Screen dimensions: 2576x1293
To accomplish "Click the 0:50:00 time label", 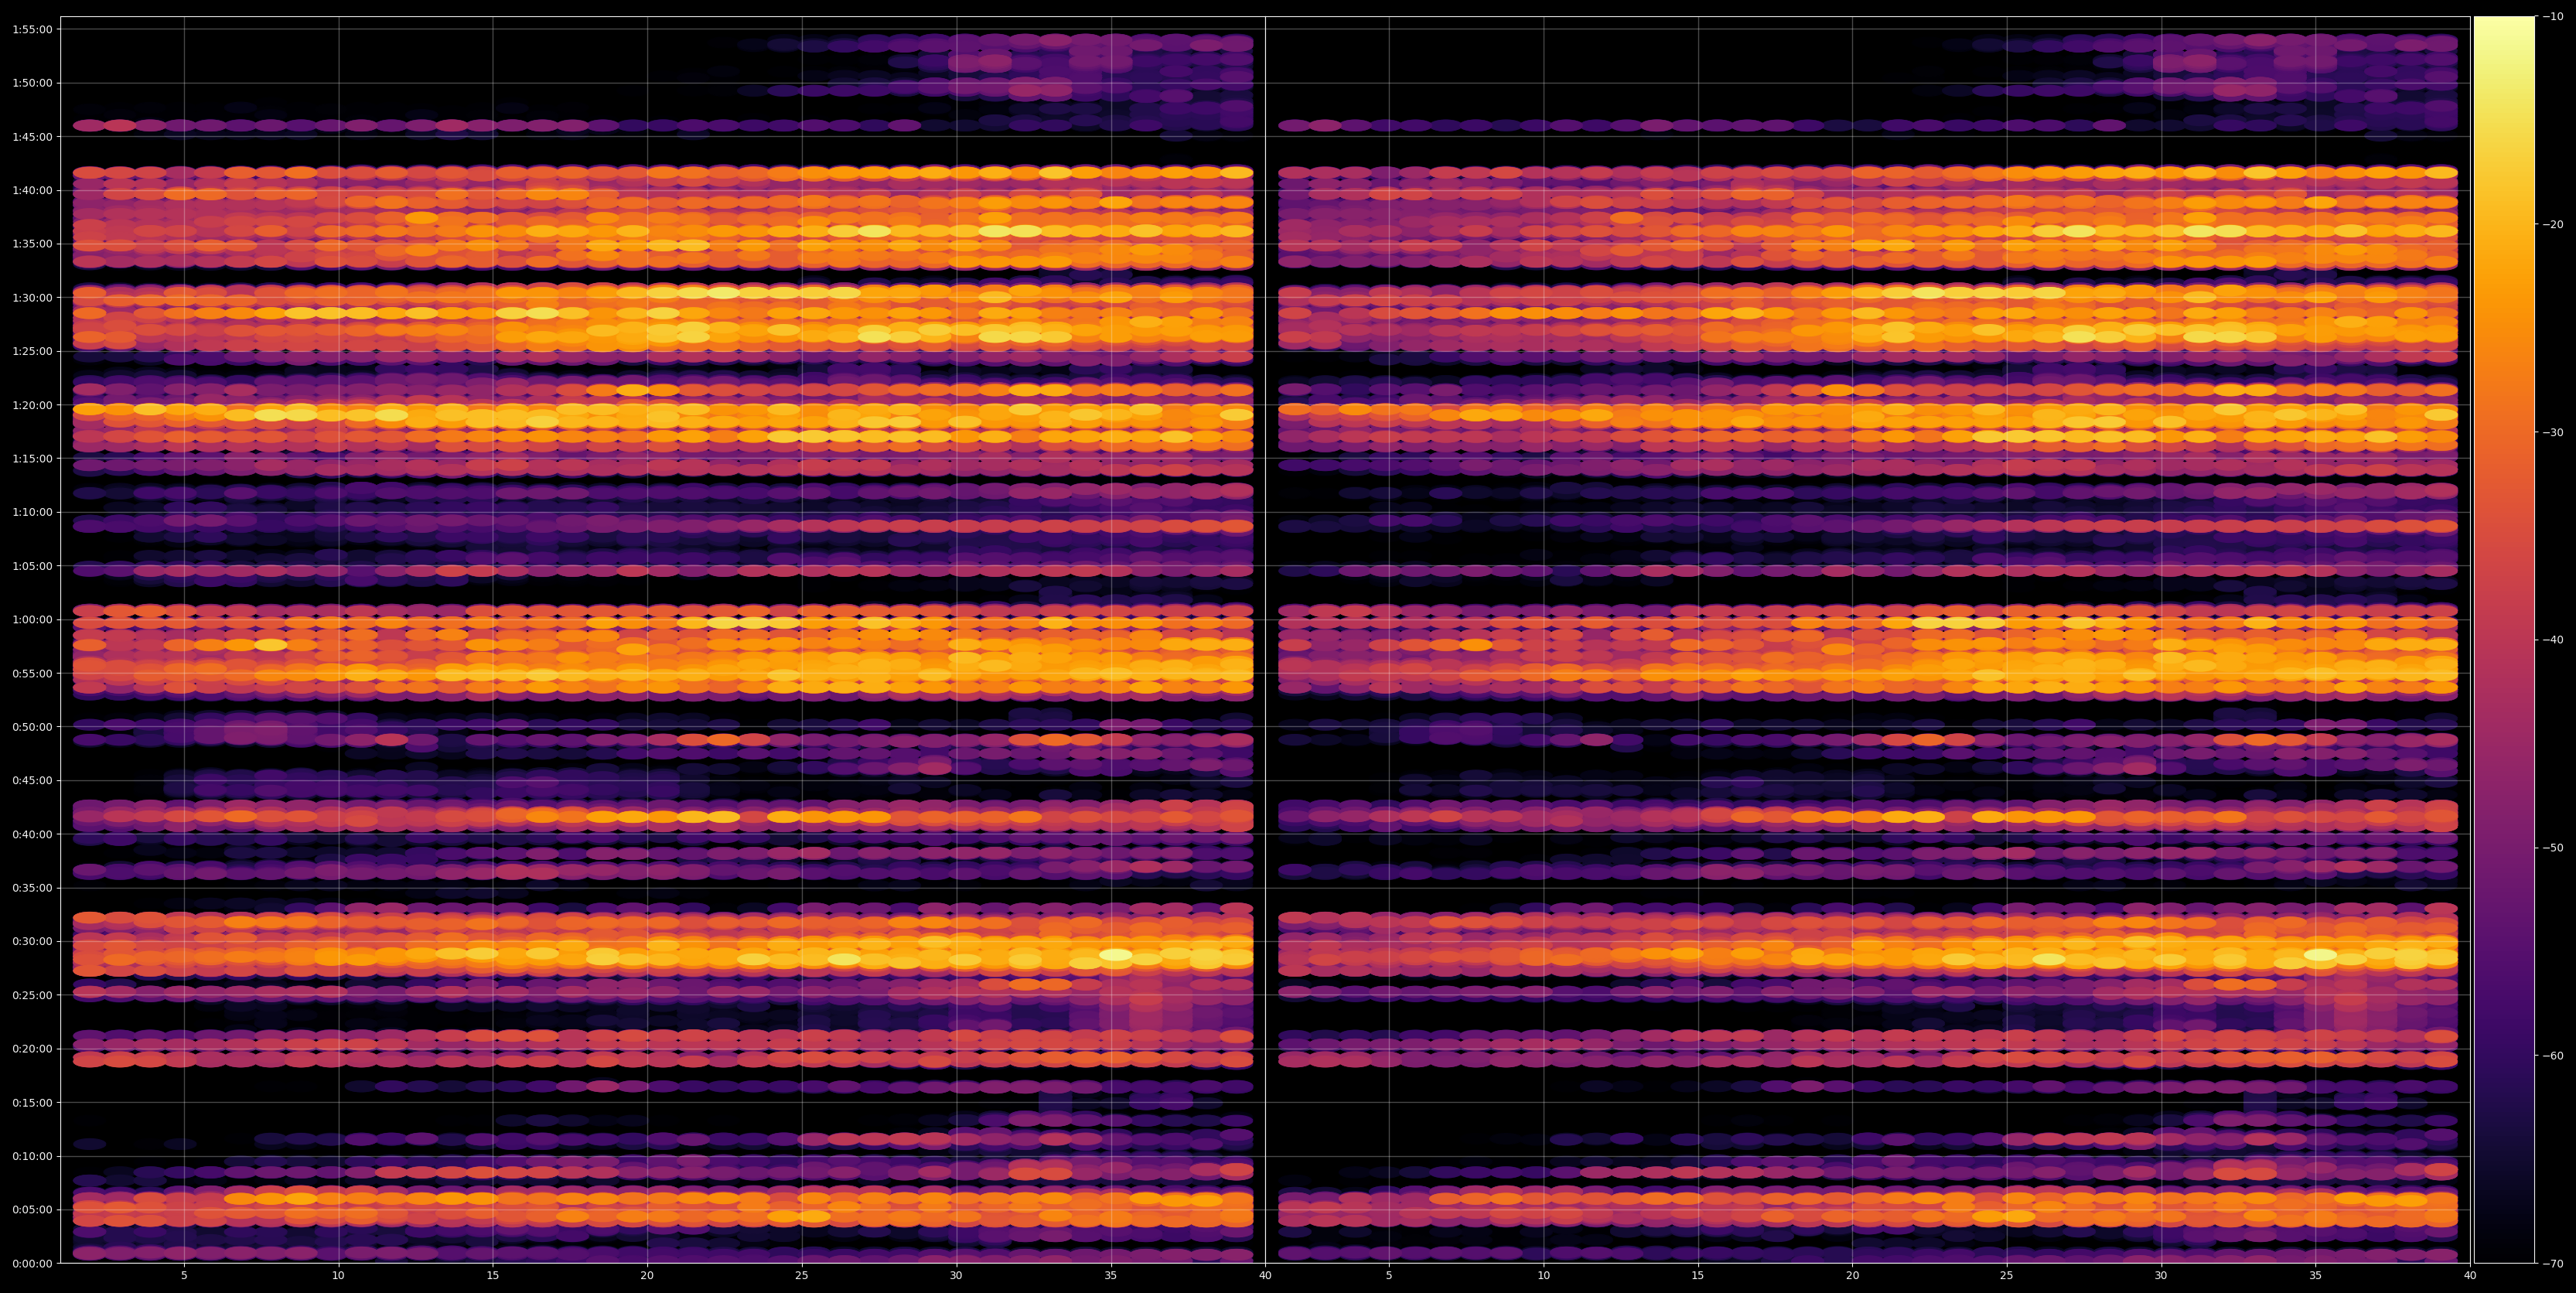I will [x=32, y=727].
